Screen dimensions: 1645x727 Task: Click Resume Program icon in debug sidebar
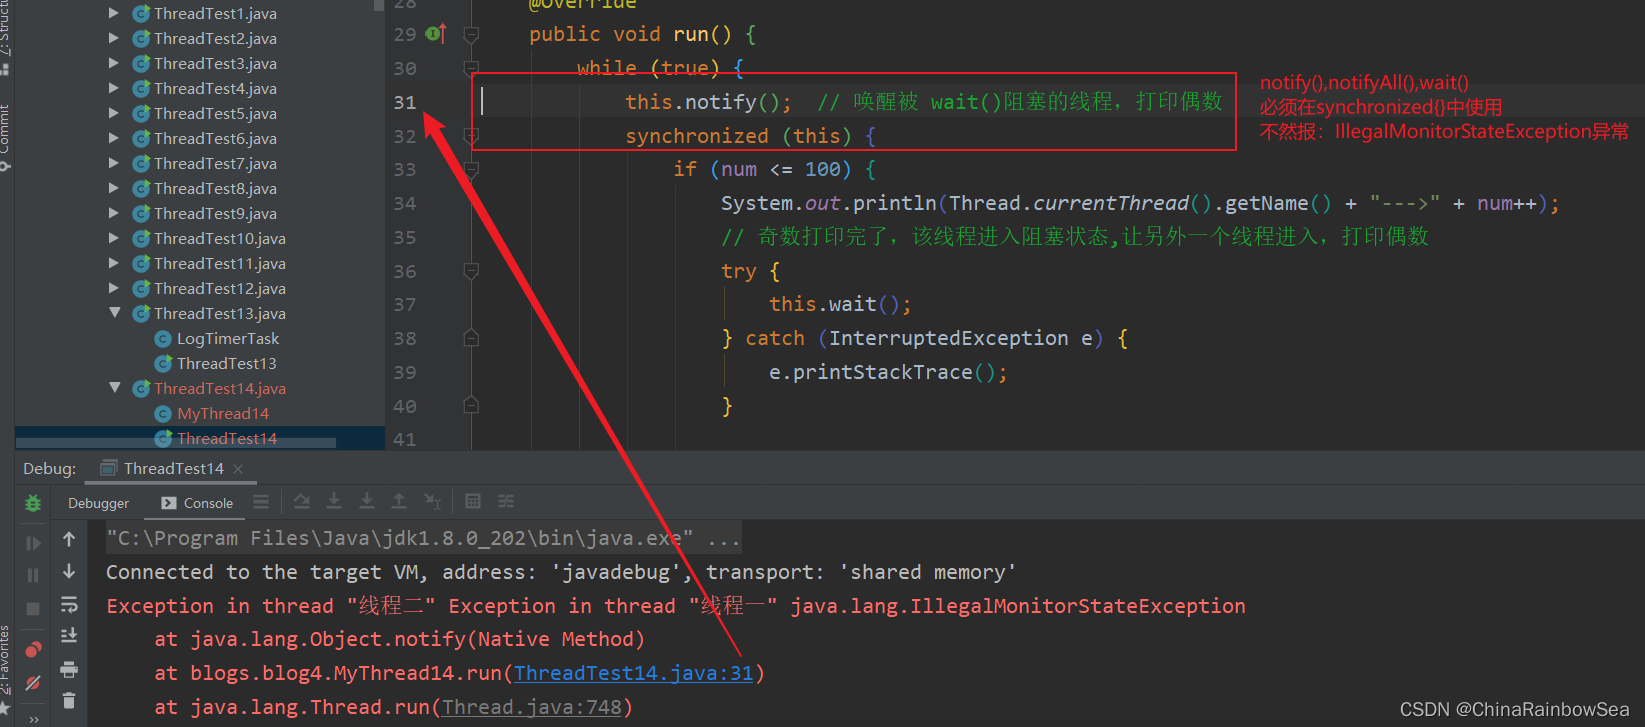click(x=33, y=543)
